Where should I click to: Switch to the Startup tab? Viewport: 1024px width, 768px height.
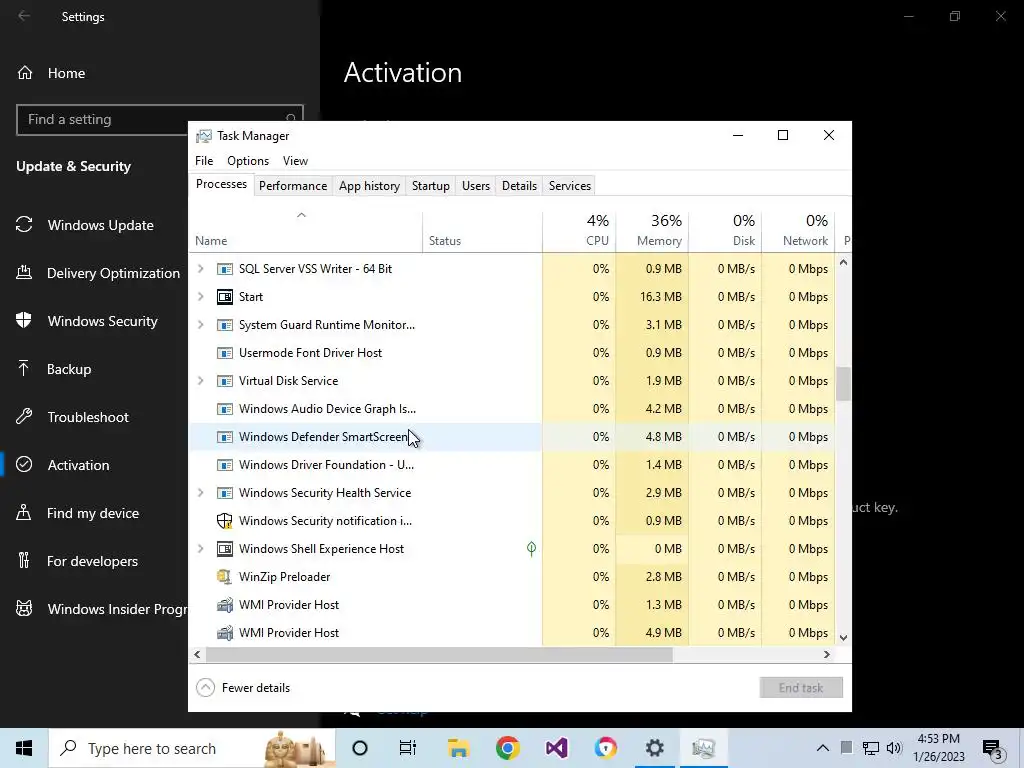point(430,186)
